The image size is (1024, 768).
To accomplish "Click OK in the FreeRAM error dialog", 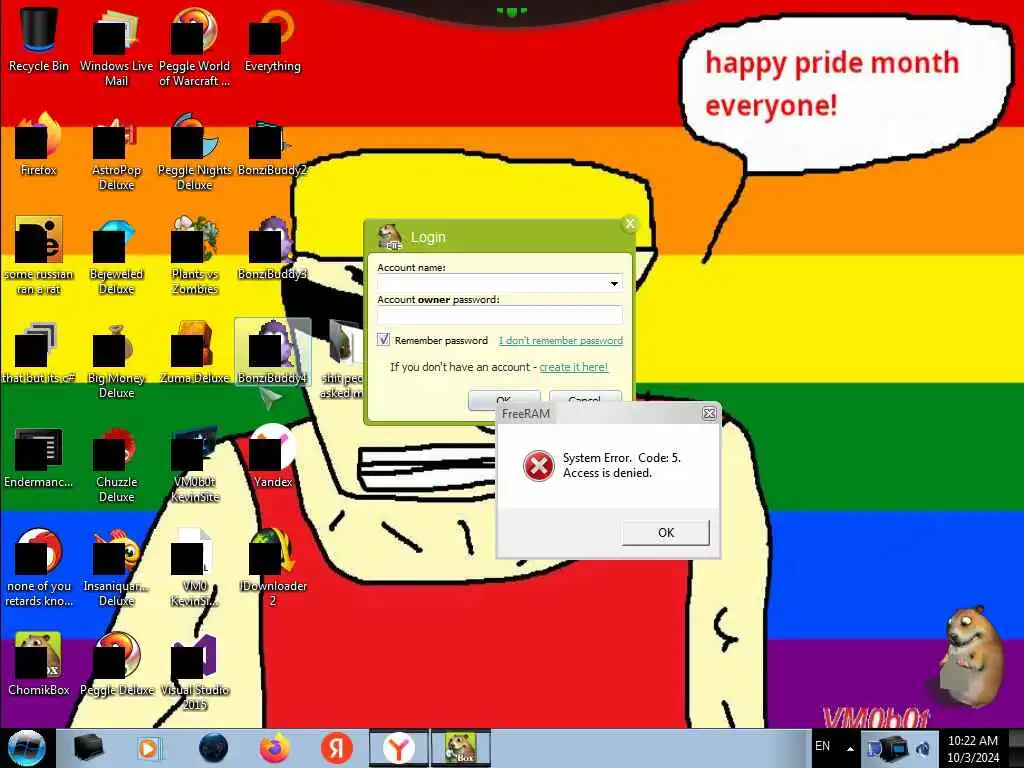I will [x=665, y=532].
